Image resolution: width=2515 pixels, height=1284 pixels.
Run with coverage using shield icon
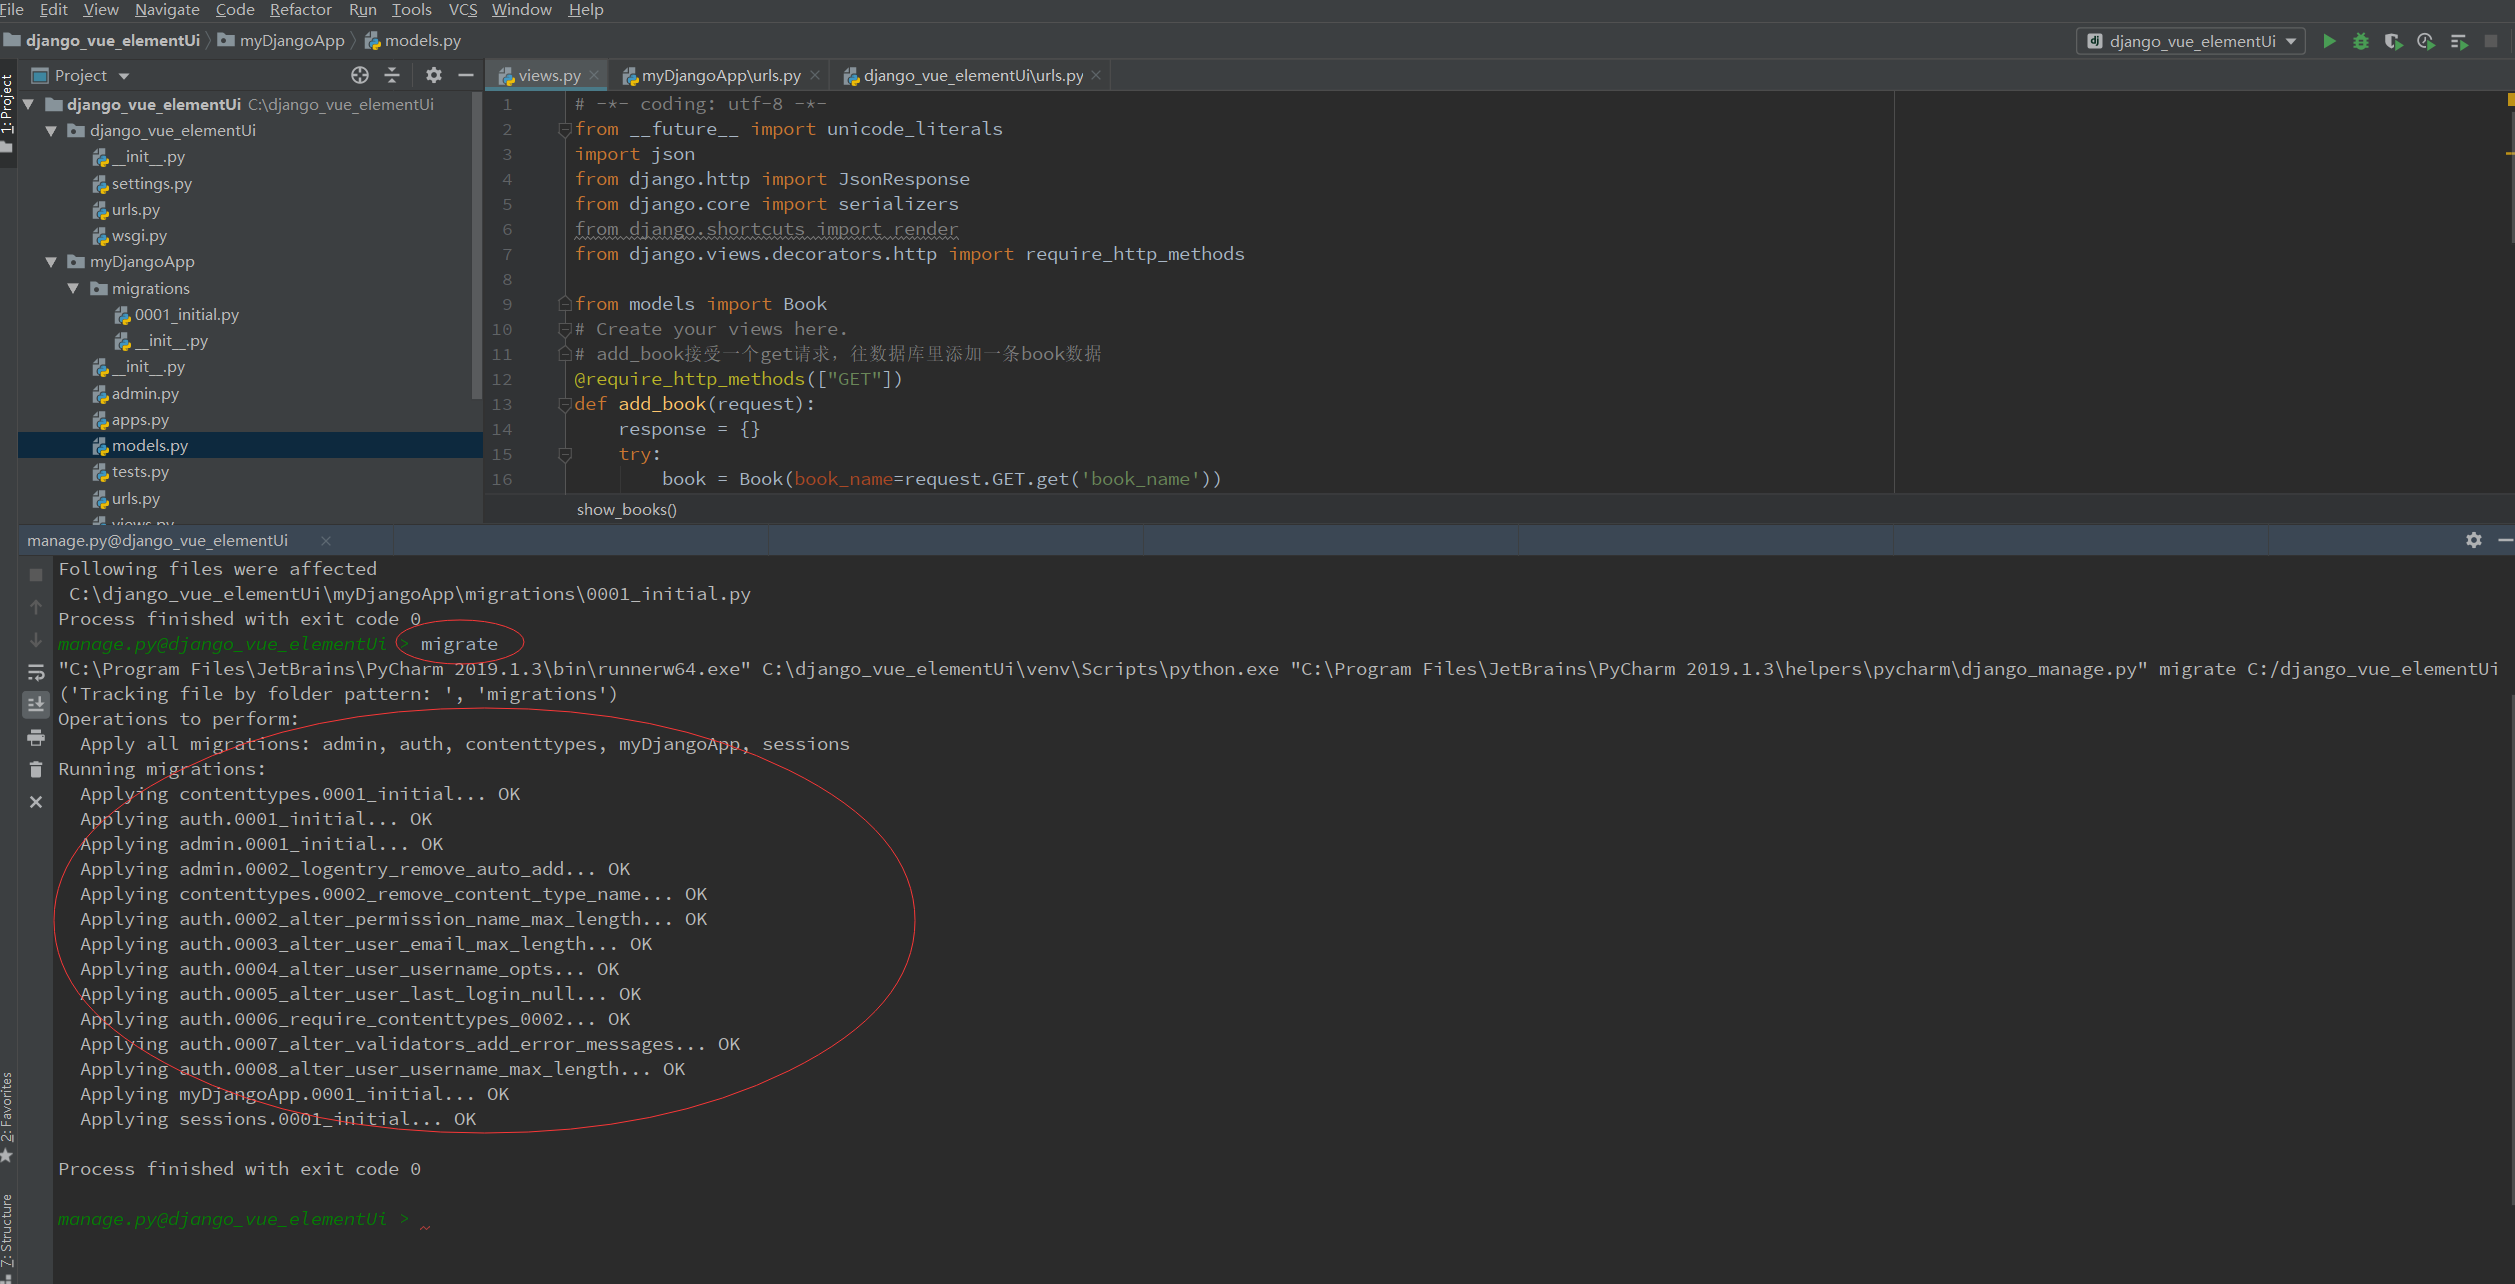[2393, 41]
